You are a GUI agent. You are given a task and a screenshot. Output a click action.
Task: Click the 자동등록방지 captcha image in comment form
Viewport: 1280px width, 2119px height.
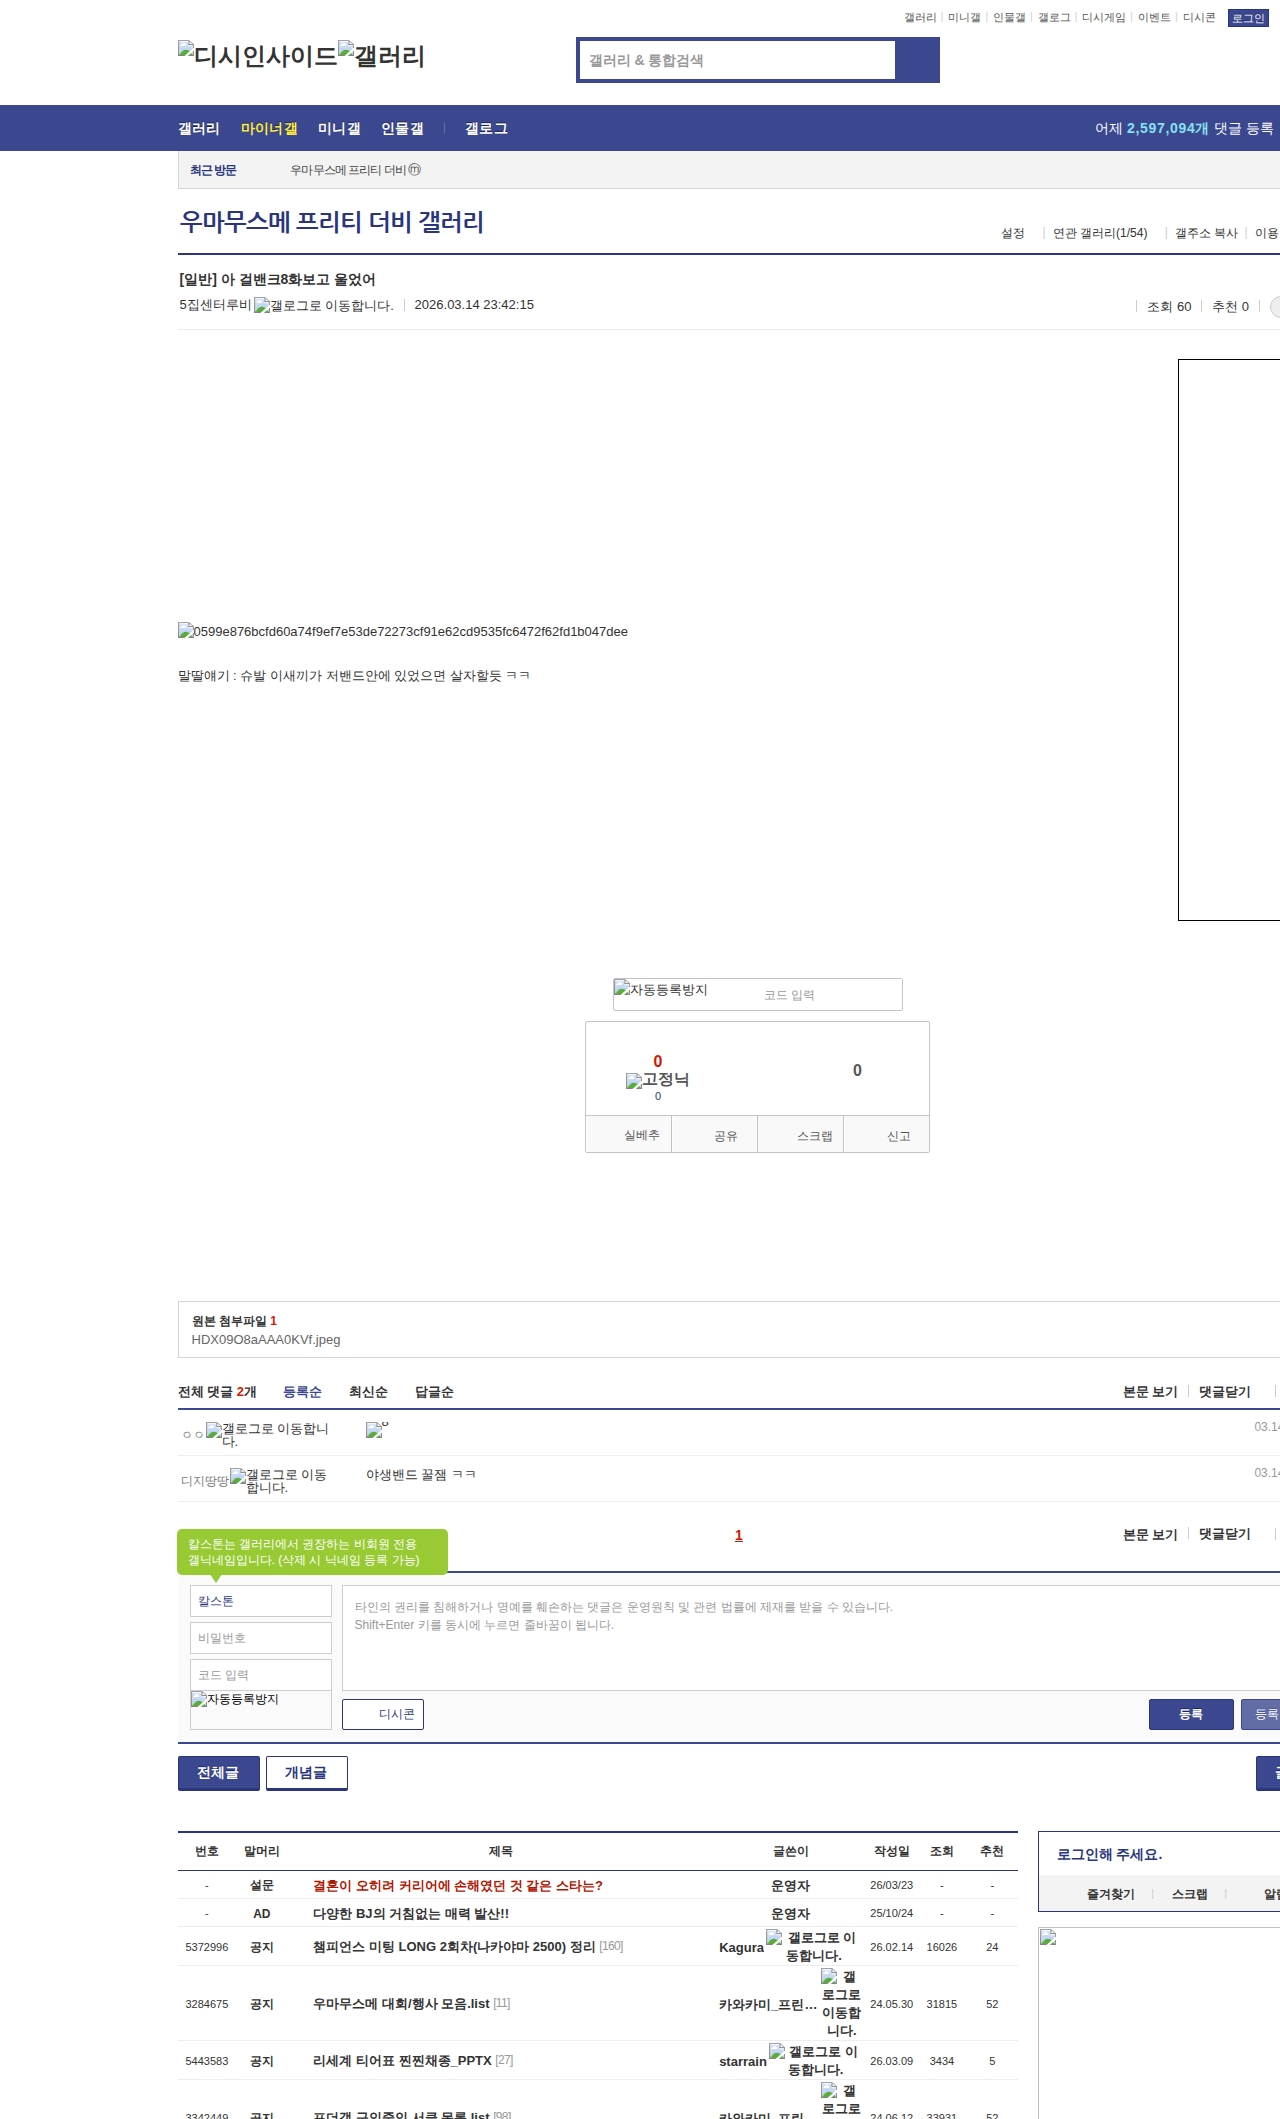click(236, 1700)
